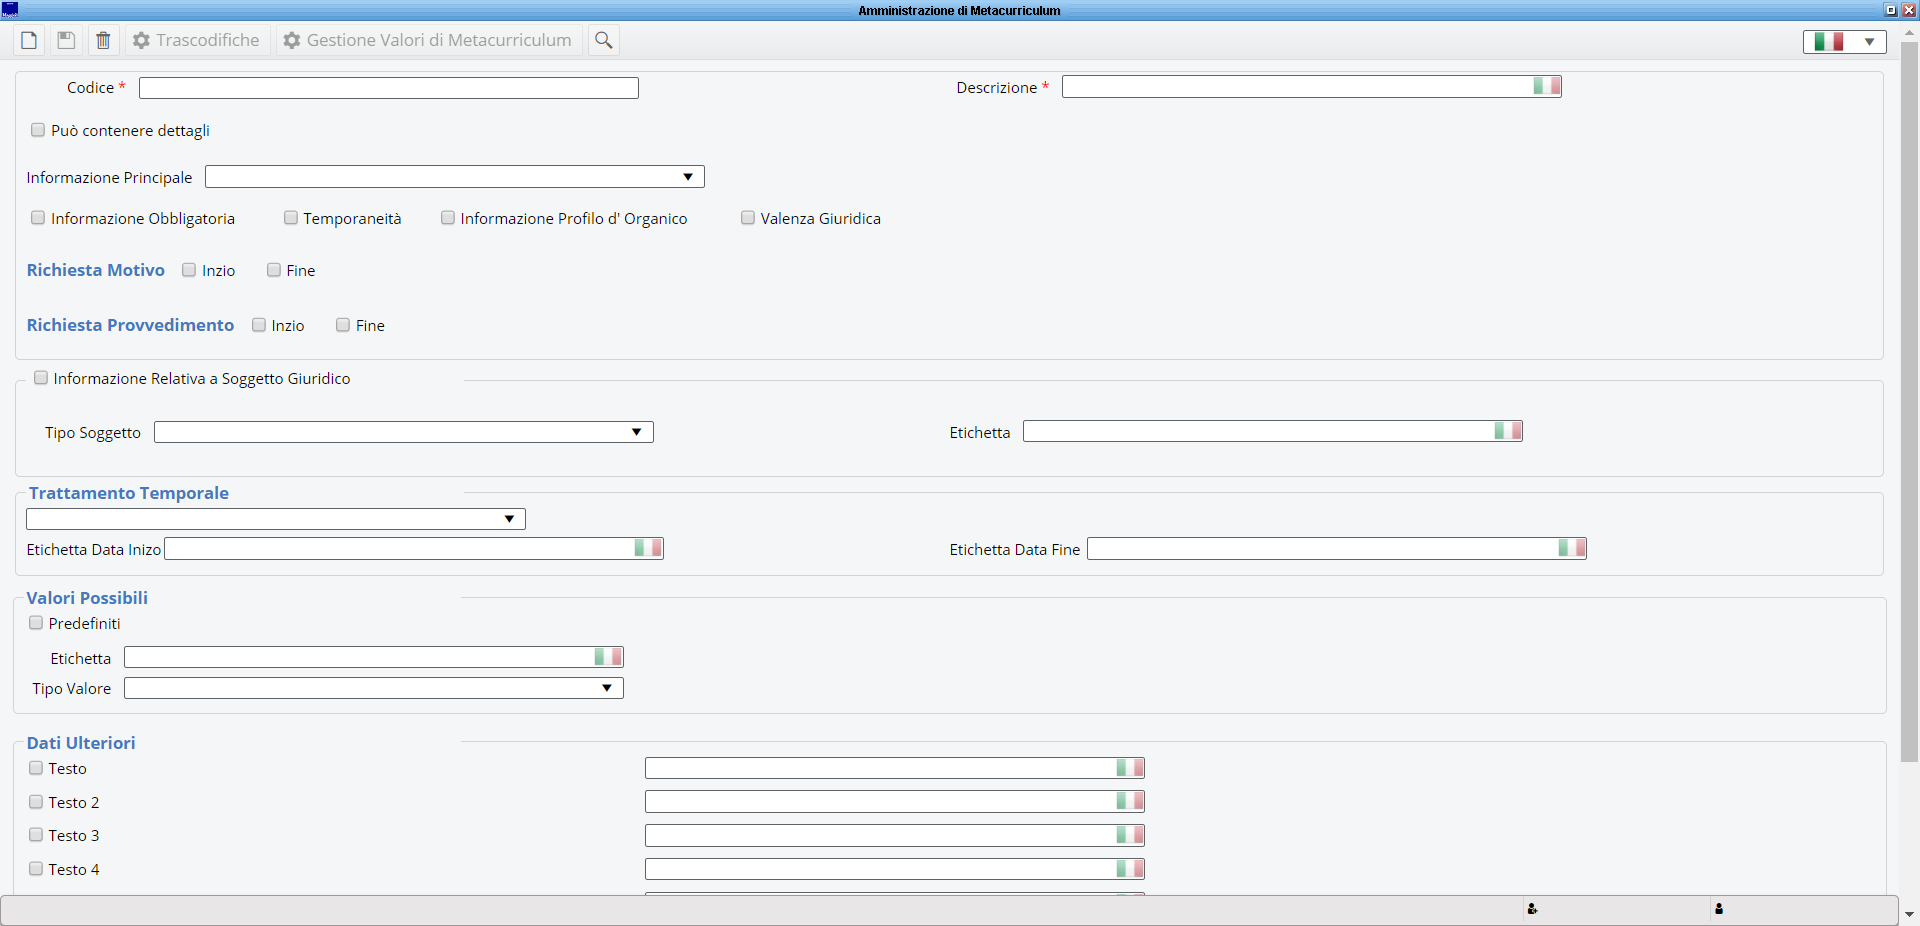Expand the Informazione Principale dropdown

[x=688, y=177]
